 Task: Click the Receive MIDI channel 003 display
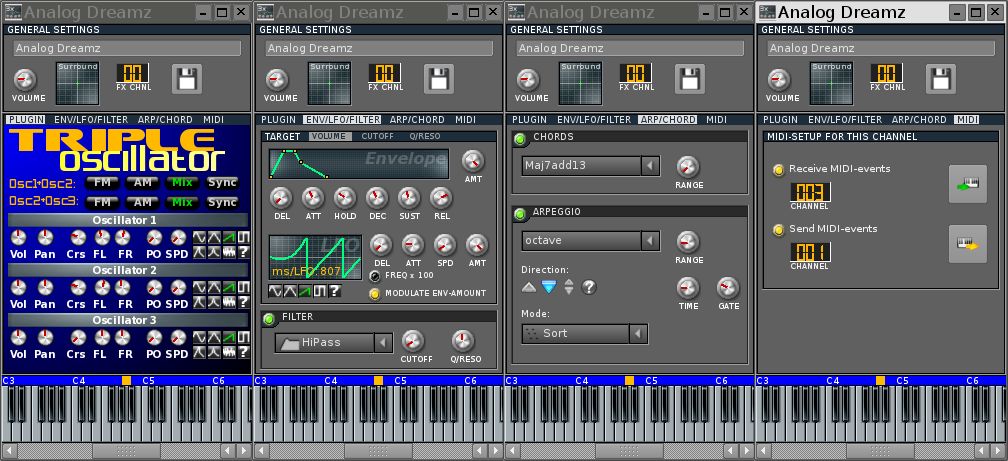(x=810, y=192)
